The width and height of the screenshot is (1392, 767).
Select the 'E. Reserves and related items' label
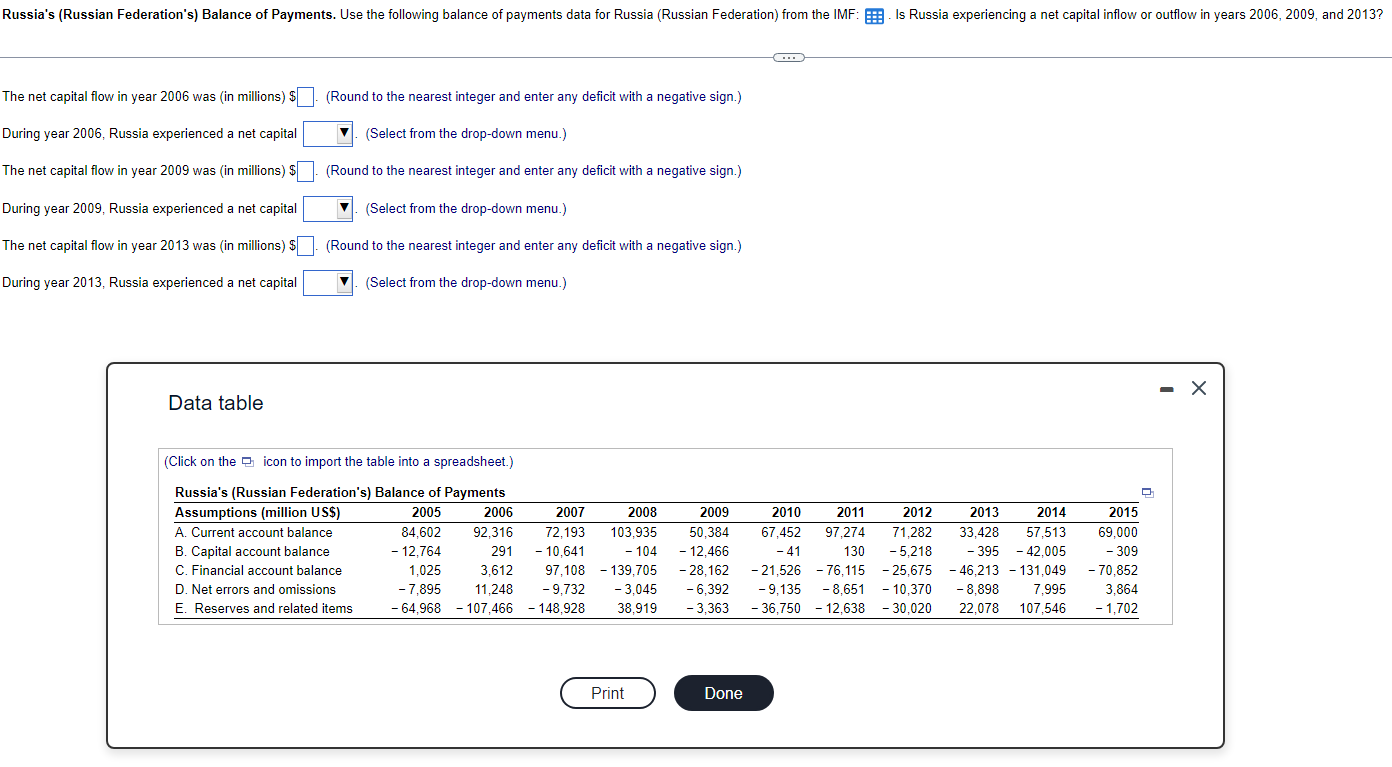264,608
